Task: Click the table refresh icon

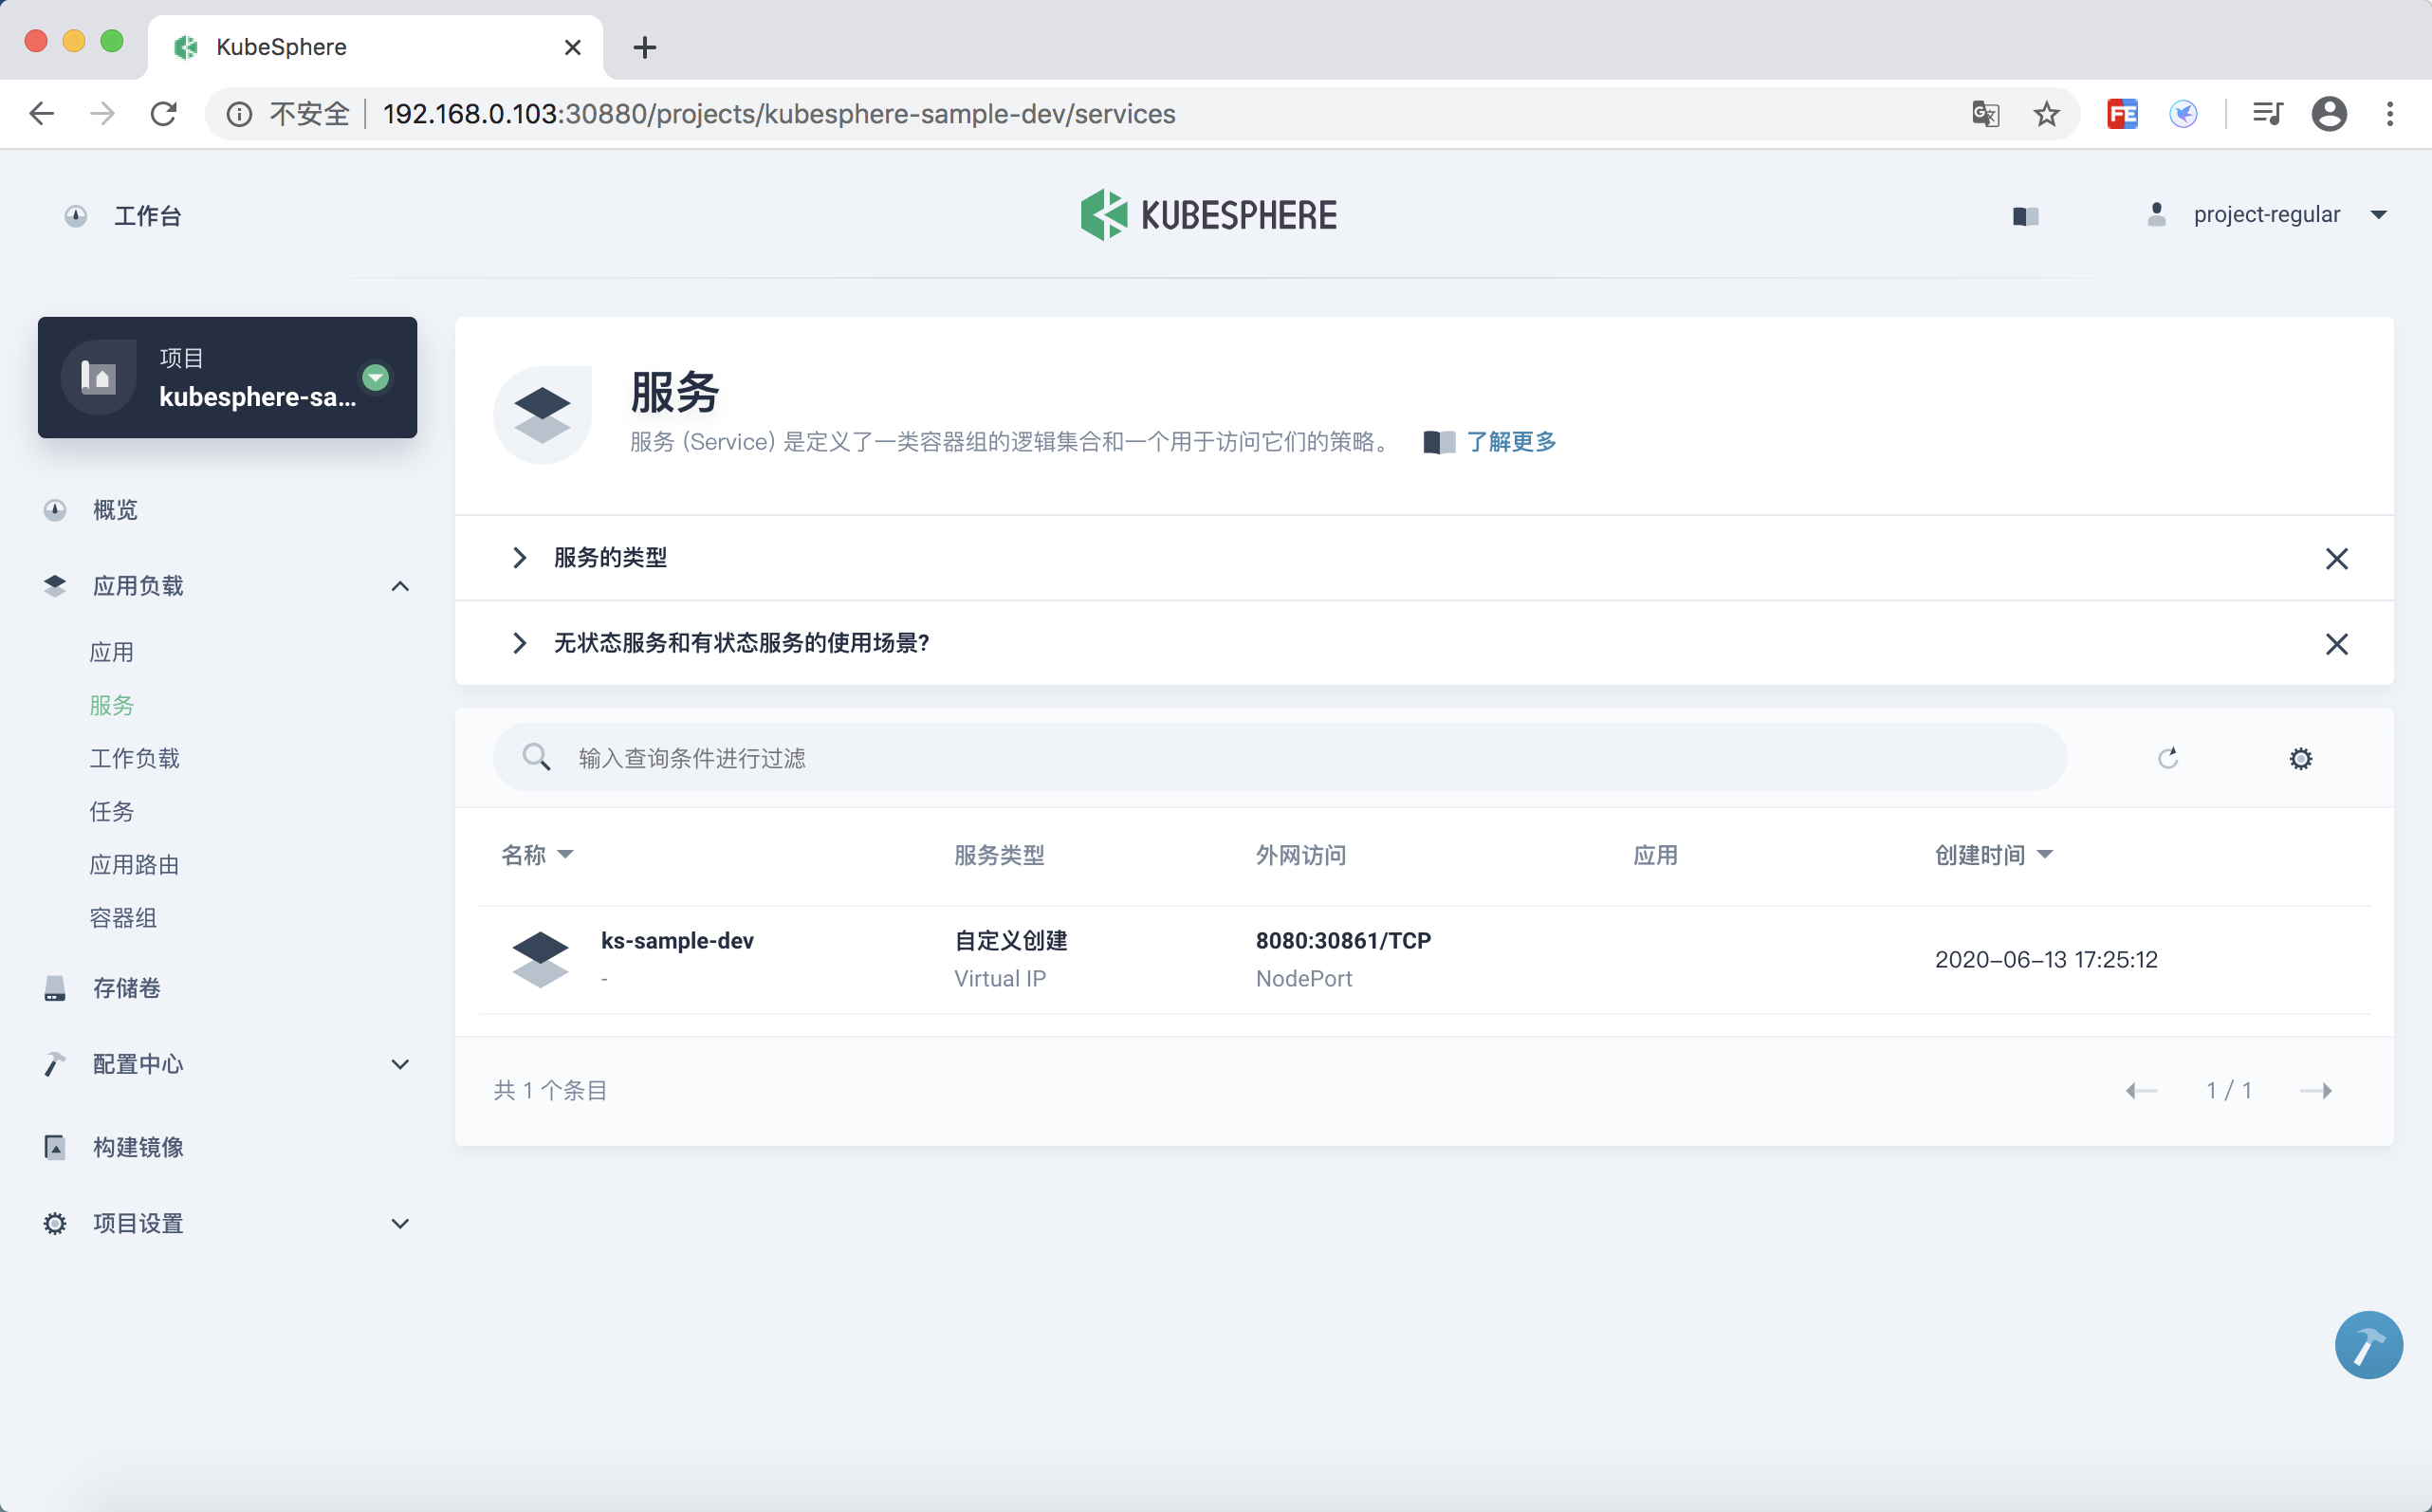Action: click(2167, 758)
